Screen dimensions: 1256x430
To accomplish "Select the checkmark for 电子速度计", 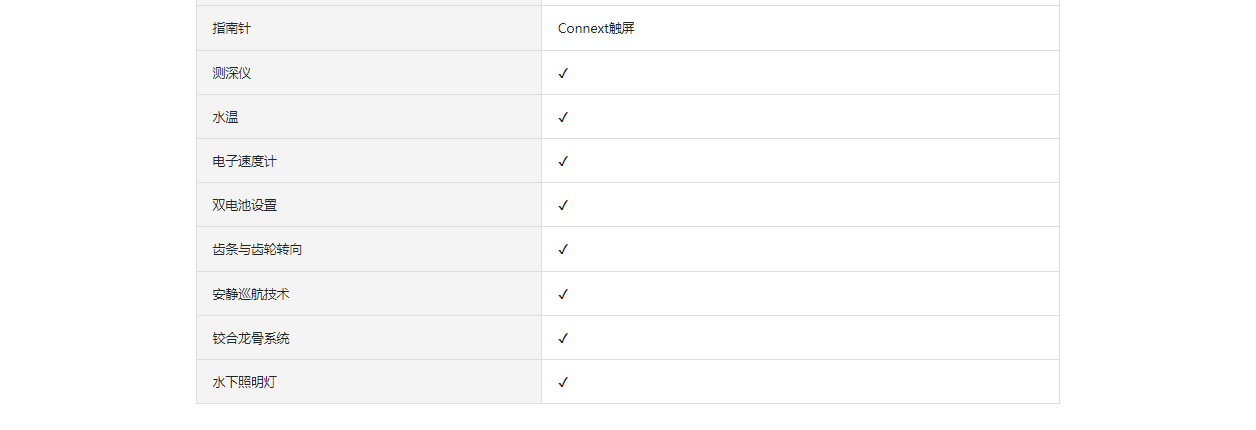I will point(563,161).
